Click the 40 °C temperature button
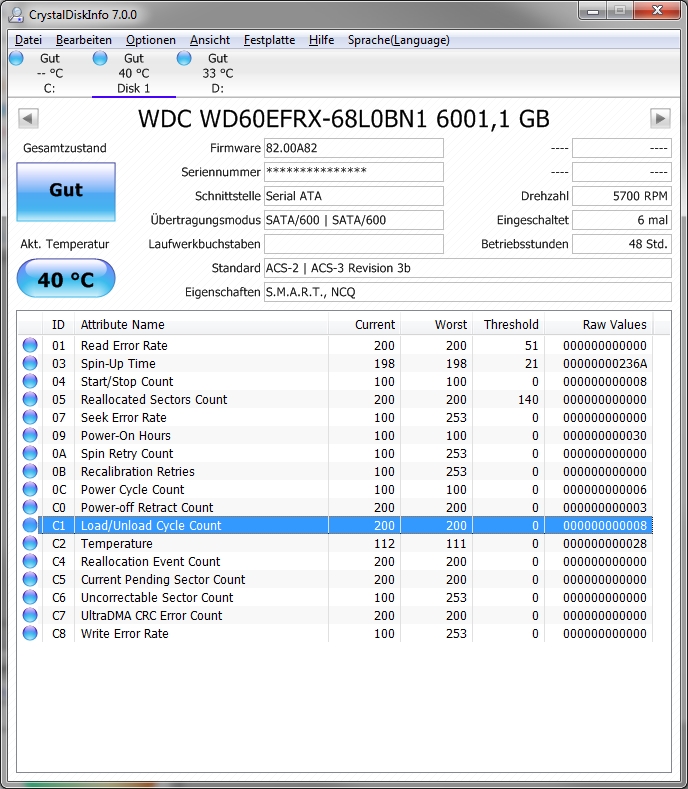Image resolution: width=688 pixels, height=789 pixels. 66,278
